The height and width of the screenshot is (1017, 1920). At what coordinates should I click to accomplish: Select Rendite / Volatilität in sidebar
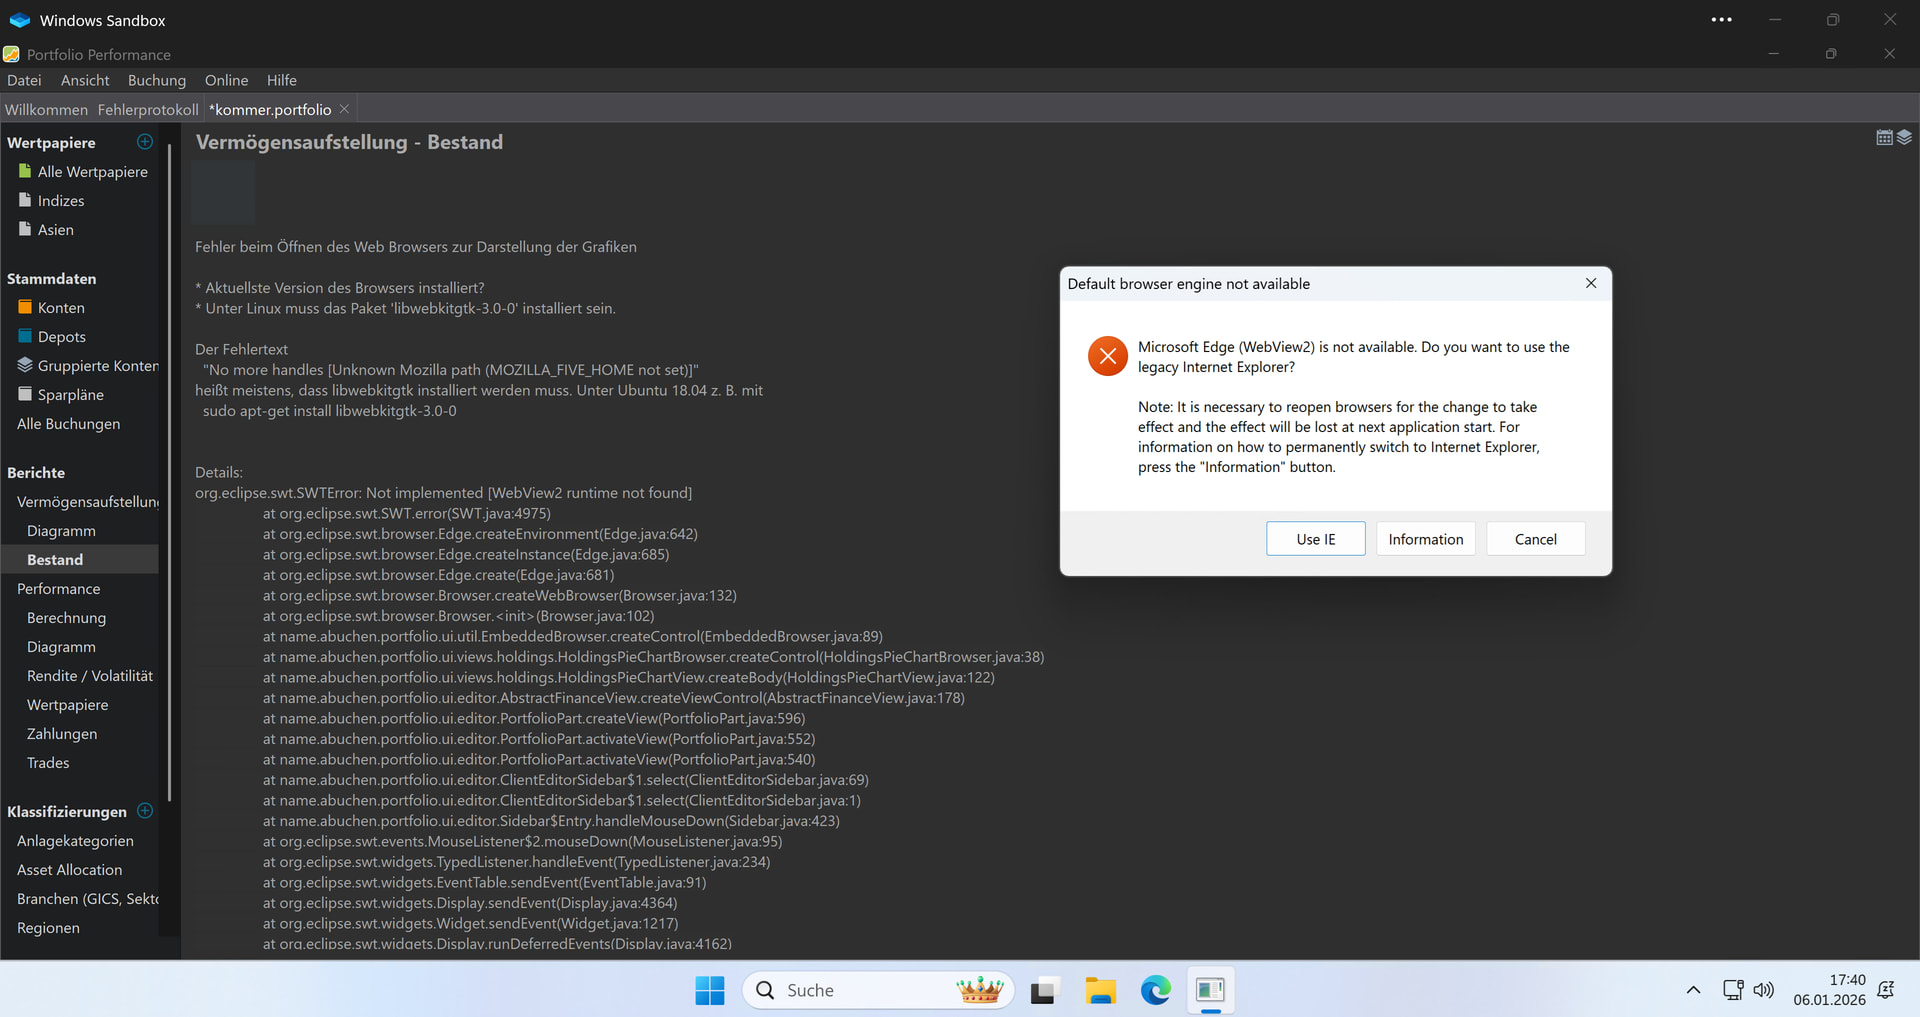(x=90, y=676)
